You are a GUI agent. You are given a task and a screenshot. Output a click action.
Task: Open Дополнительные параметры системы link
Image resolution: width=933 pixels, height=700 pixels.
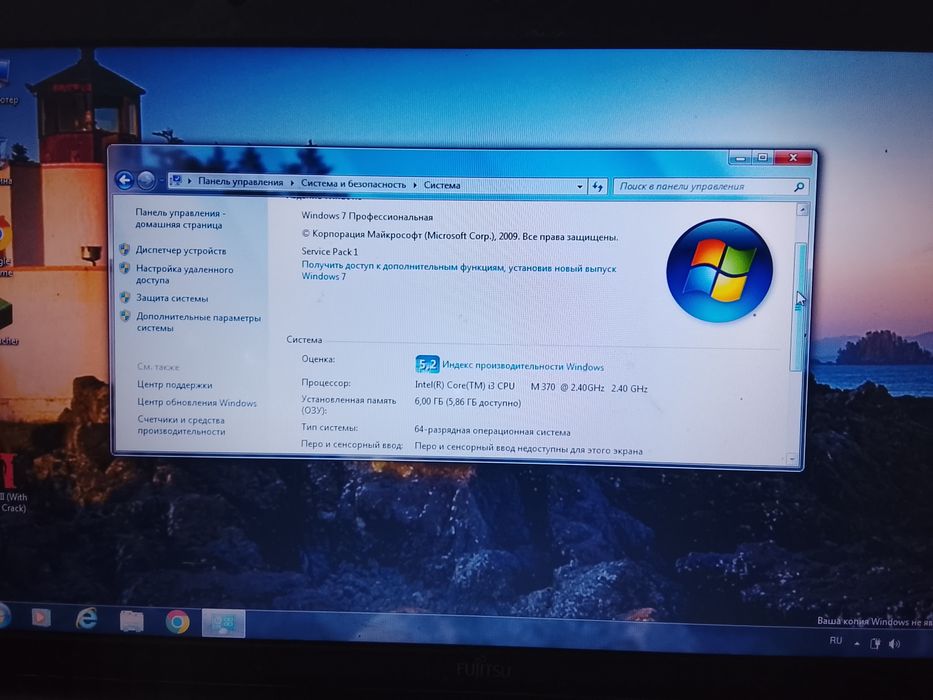pyautogui.click(x=199, y=323)
